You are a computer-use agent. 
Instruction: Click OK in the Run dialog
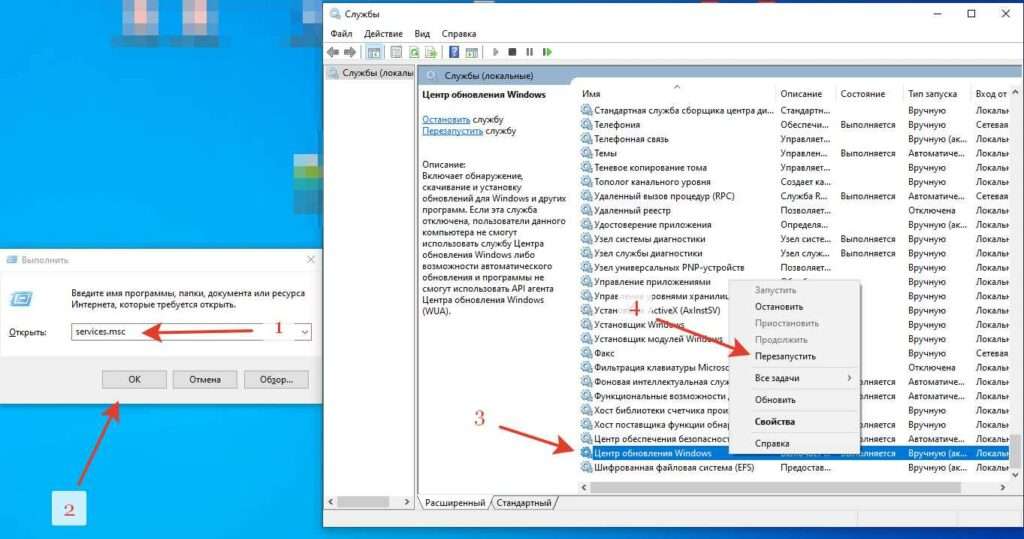134,379
